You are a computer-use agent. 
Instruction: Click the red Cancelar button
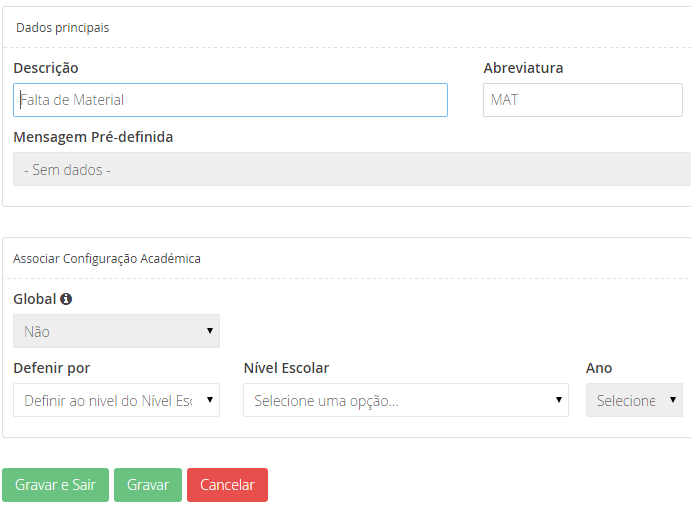(x=227, y=485)
